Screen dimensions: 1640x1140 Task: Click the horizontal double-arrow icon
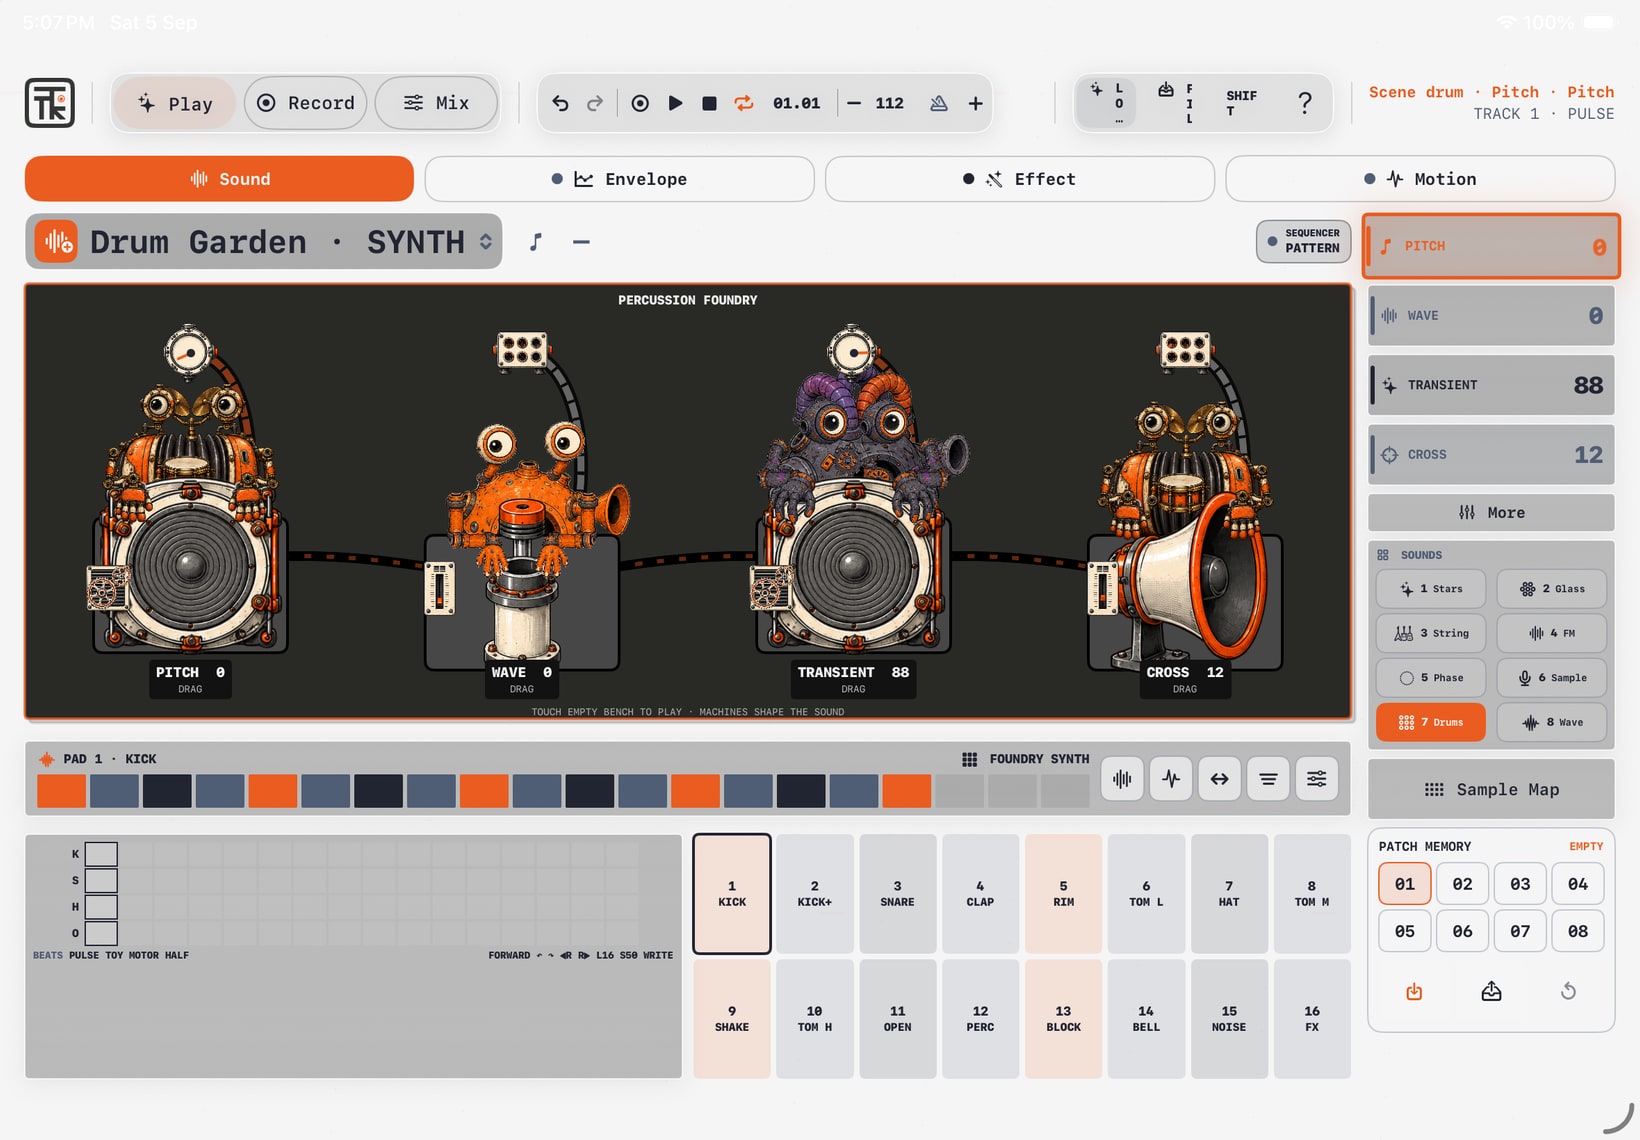1219,779
